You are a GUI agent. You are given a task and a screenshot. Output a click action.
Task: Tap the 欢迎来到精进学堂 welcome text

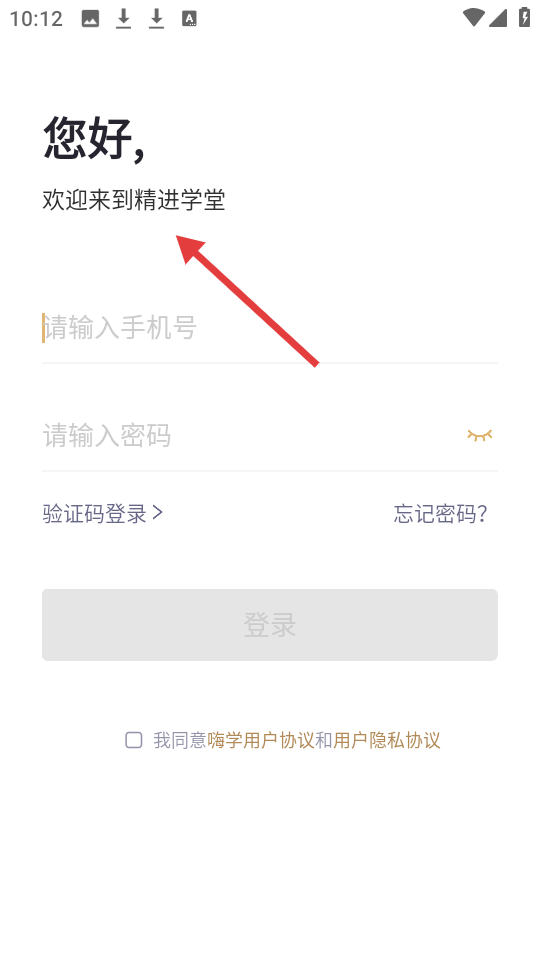[x=134, y=200]
